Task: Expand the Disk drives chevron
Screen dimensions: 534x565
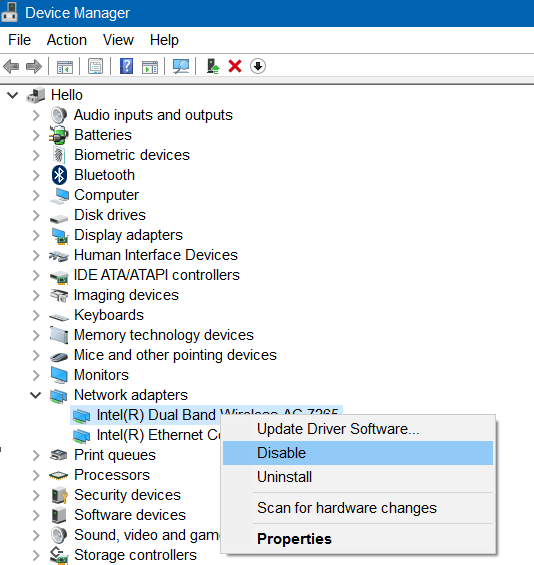Action: click(36, 215)
